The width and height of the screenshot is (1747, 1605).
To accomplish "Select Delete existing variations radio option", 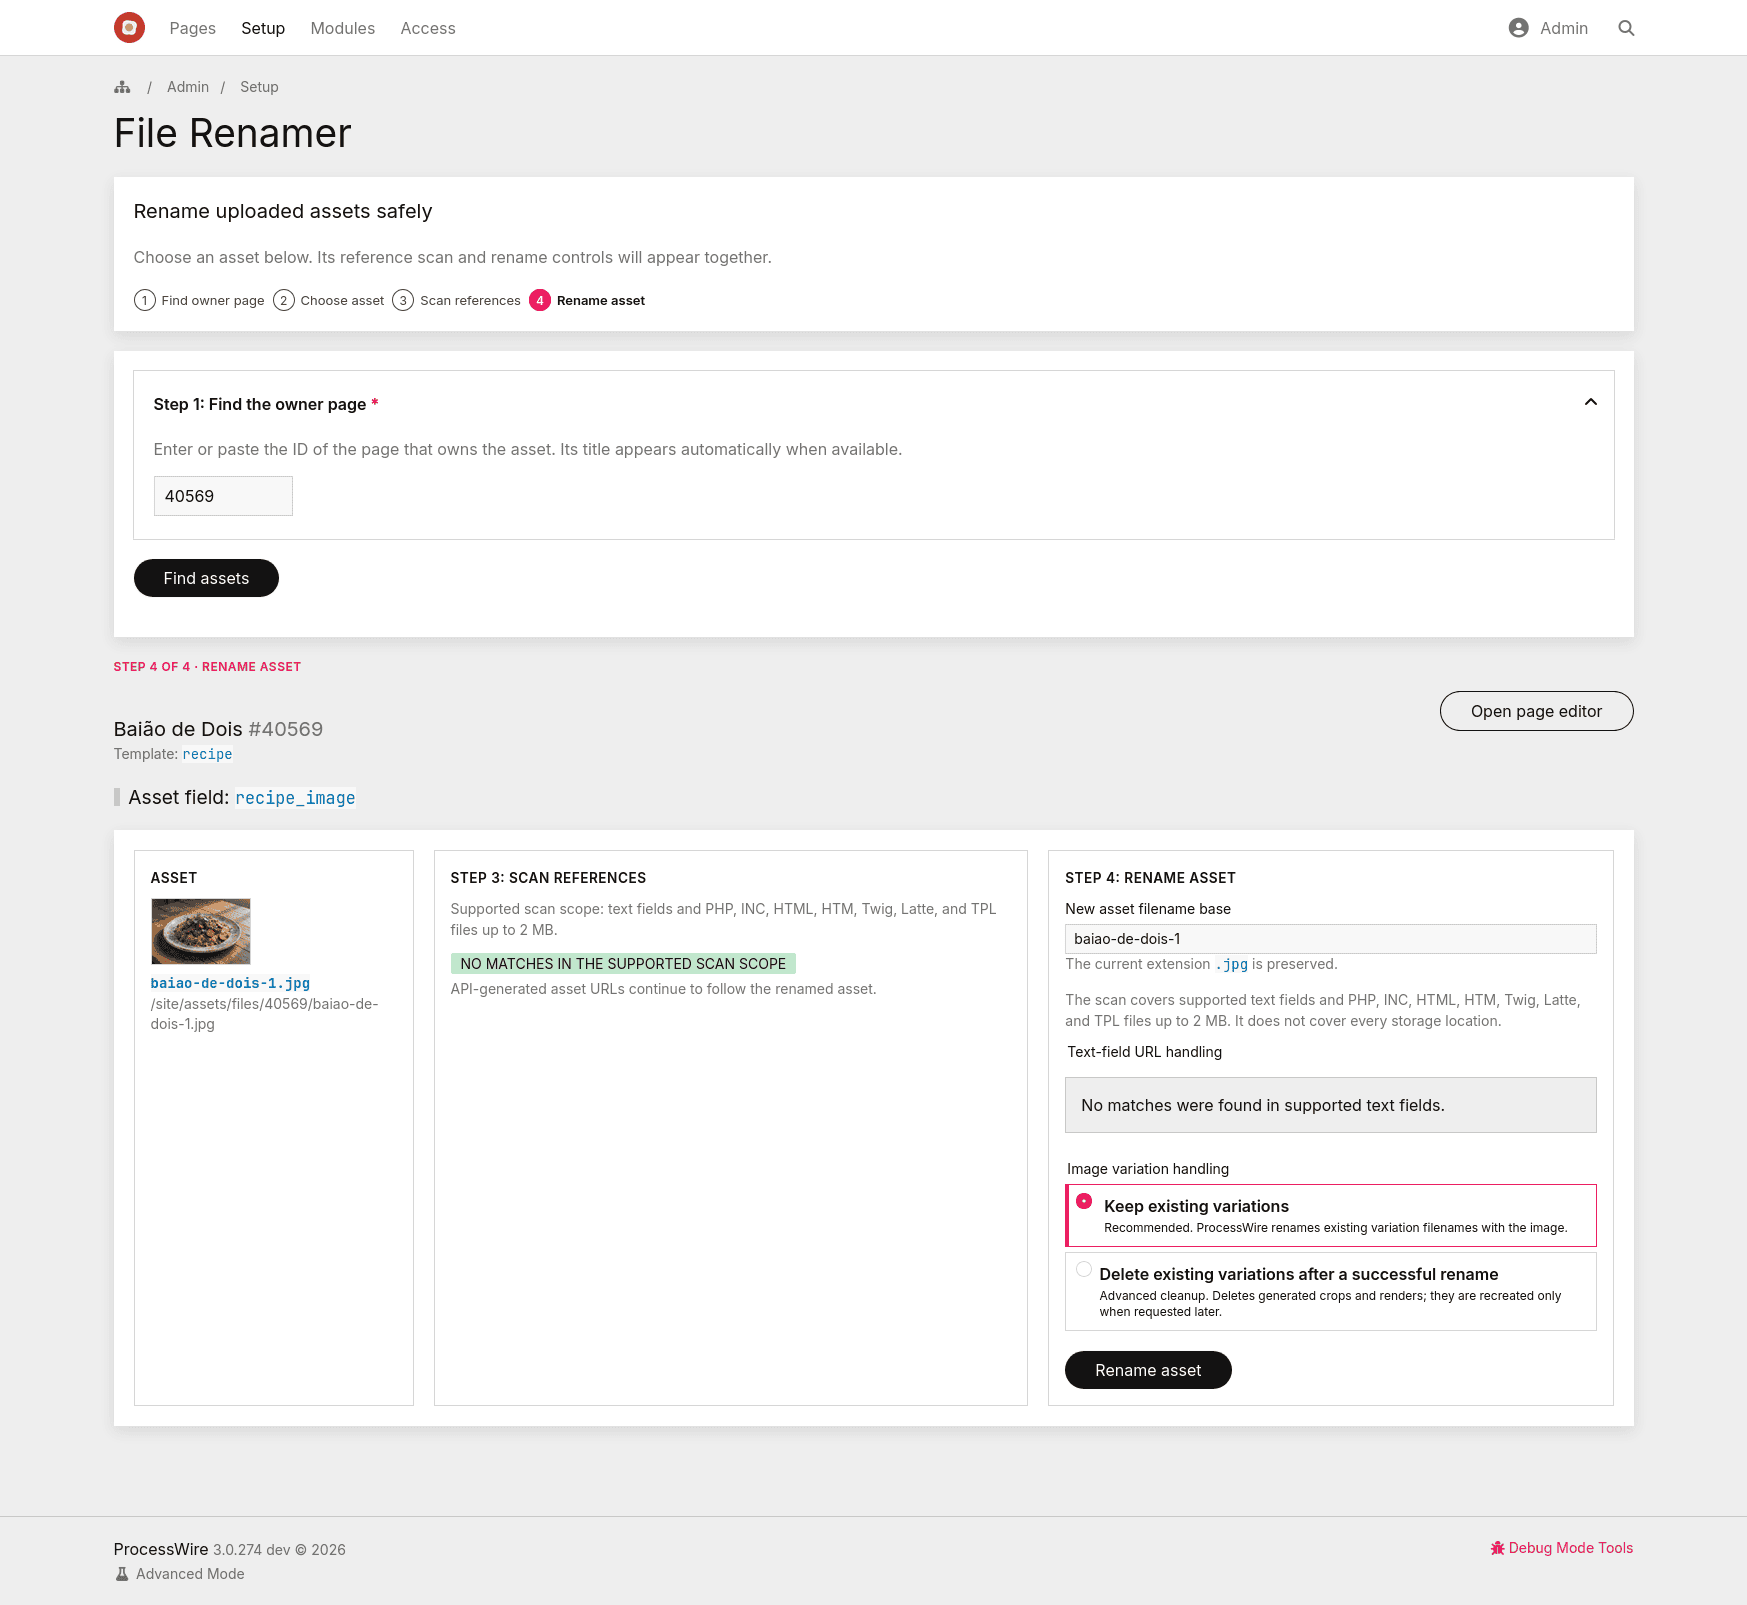I will coord(1084,1269).
